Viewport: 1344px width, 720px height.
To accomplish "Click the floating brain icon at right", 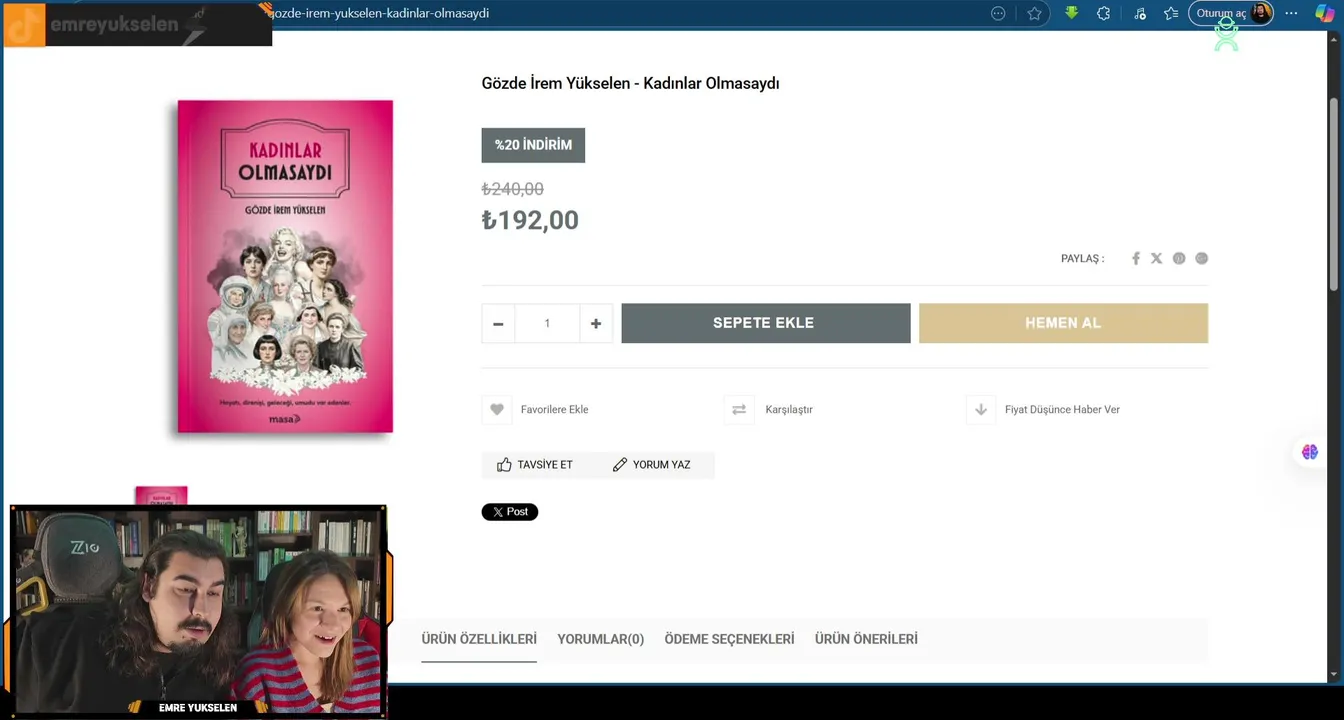I will [1310, 452].
